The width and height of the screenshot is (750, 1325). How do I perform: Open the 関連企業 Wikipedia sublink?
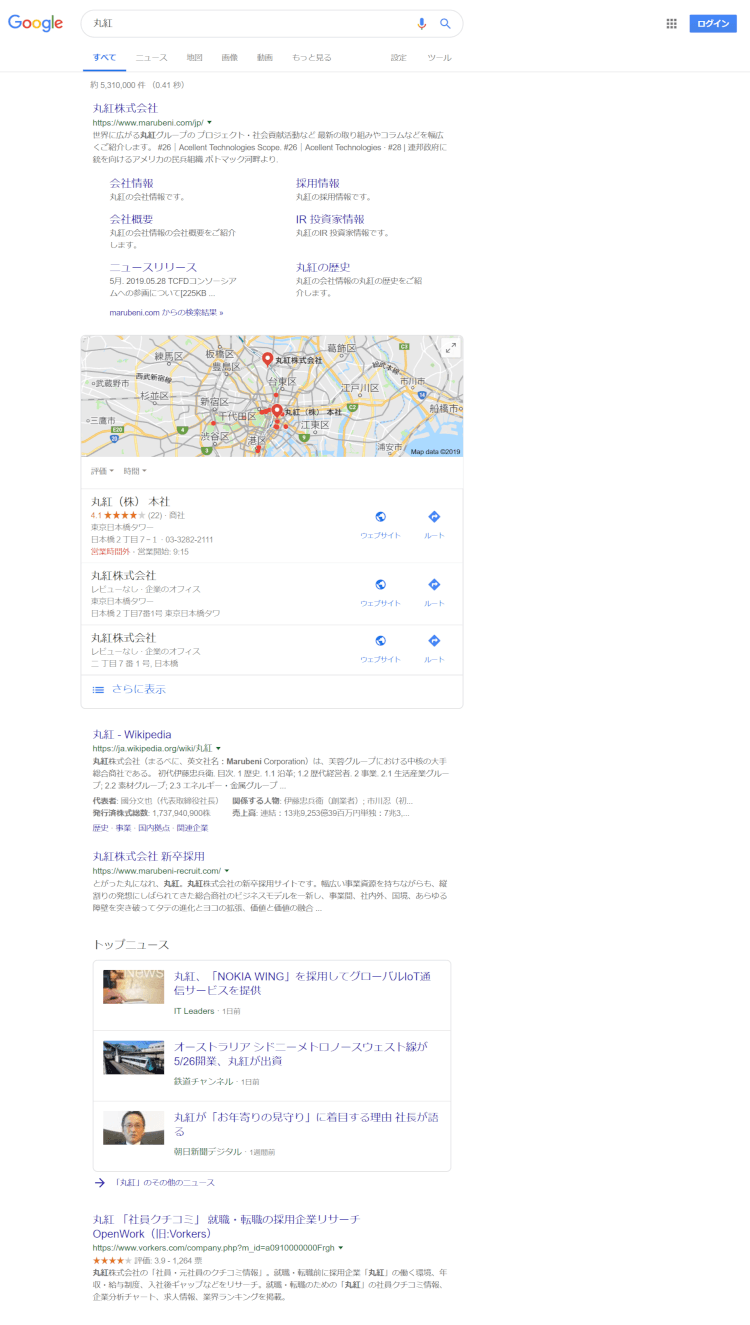tap(193, 828)
